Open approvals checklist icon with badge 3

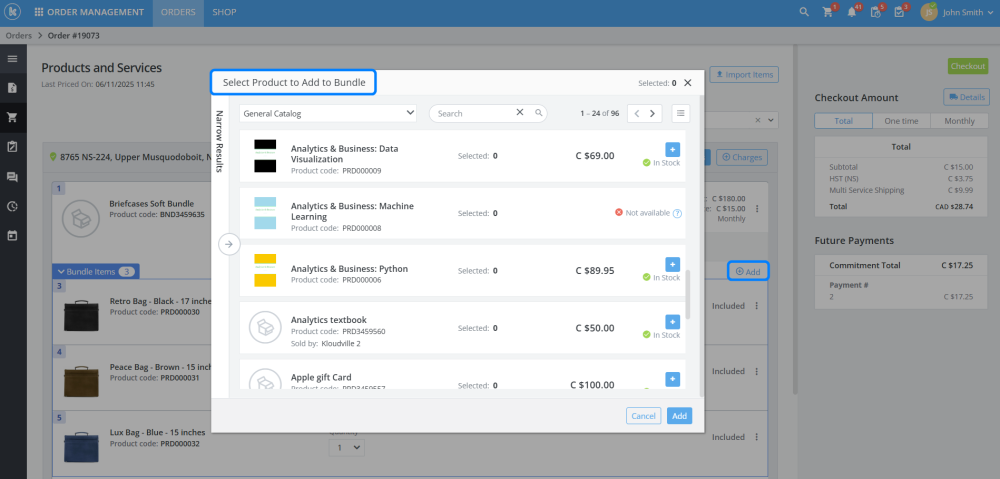900,12
